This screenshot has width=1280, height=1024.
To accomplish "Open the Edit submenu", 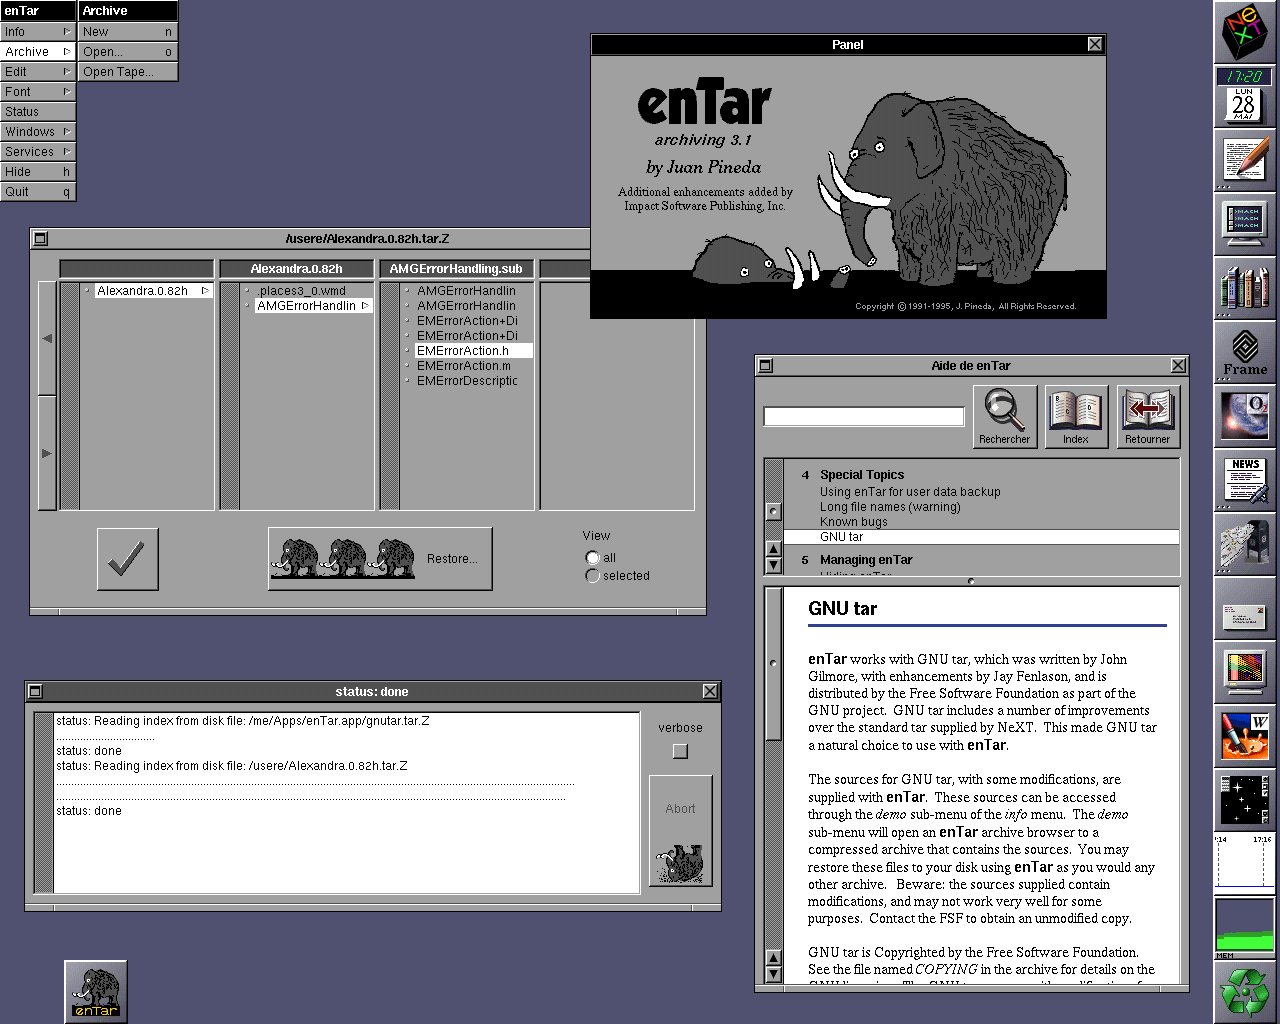I will pyautogui.click(x=38, y=72).
